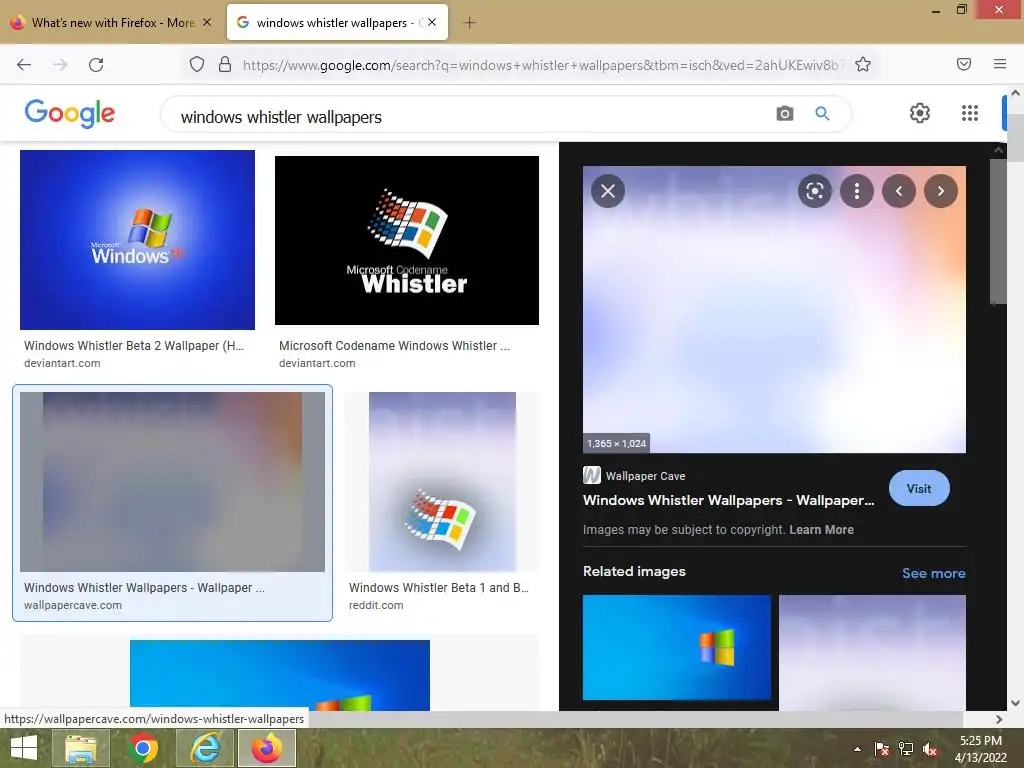1024x768 pixels.
Task: Switch to 'What's new with Firefox' tab
Action: click(112, 22)
